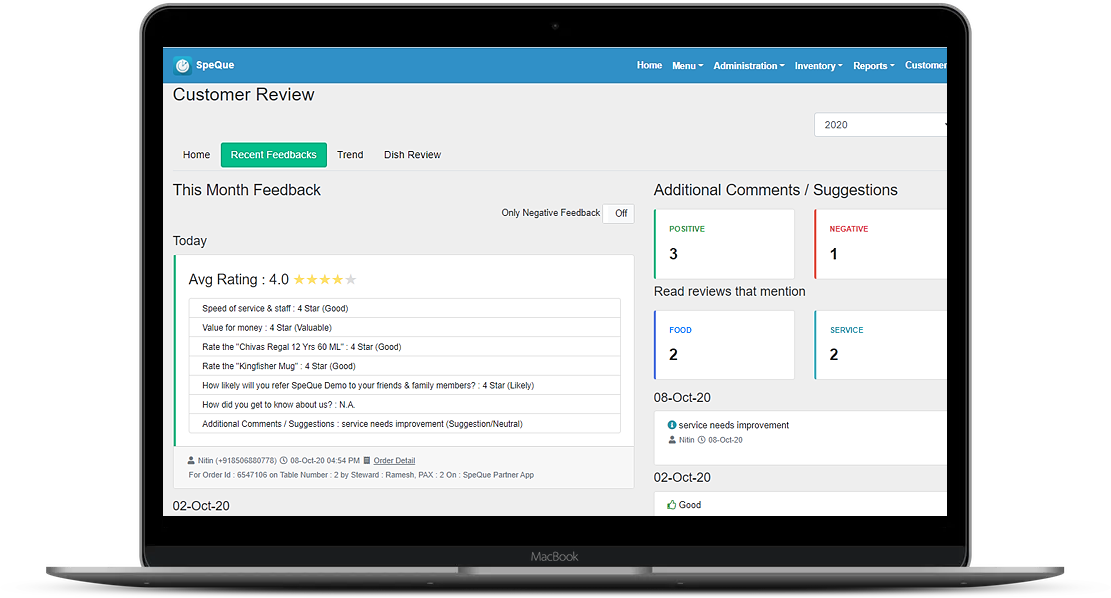Click the FOOD mentions card
This screenshot has width=1111, height=598.
[x=724, y=344]
